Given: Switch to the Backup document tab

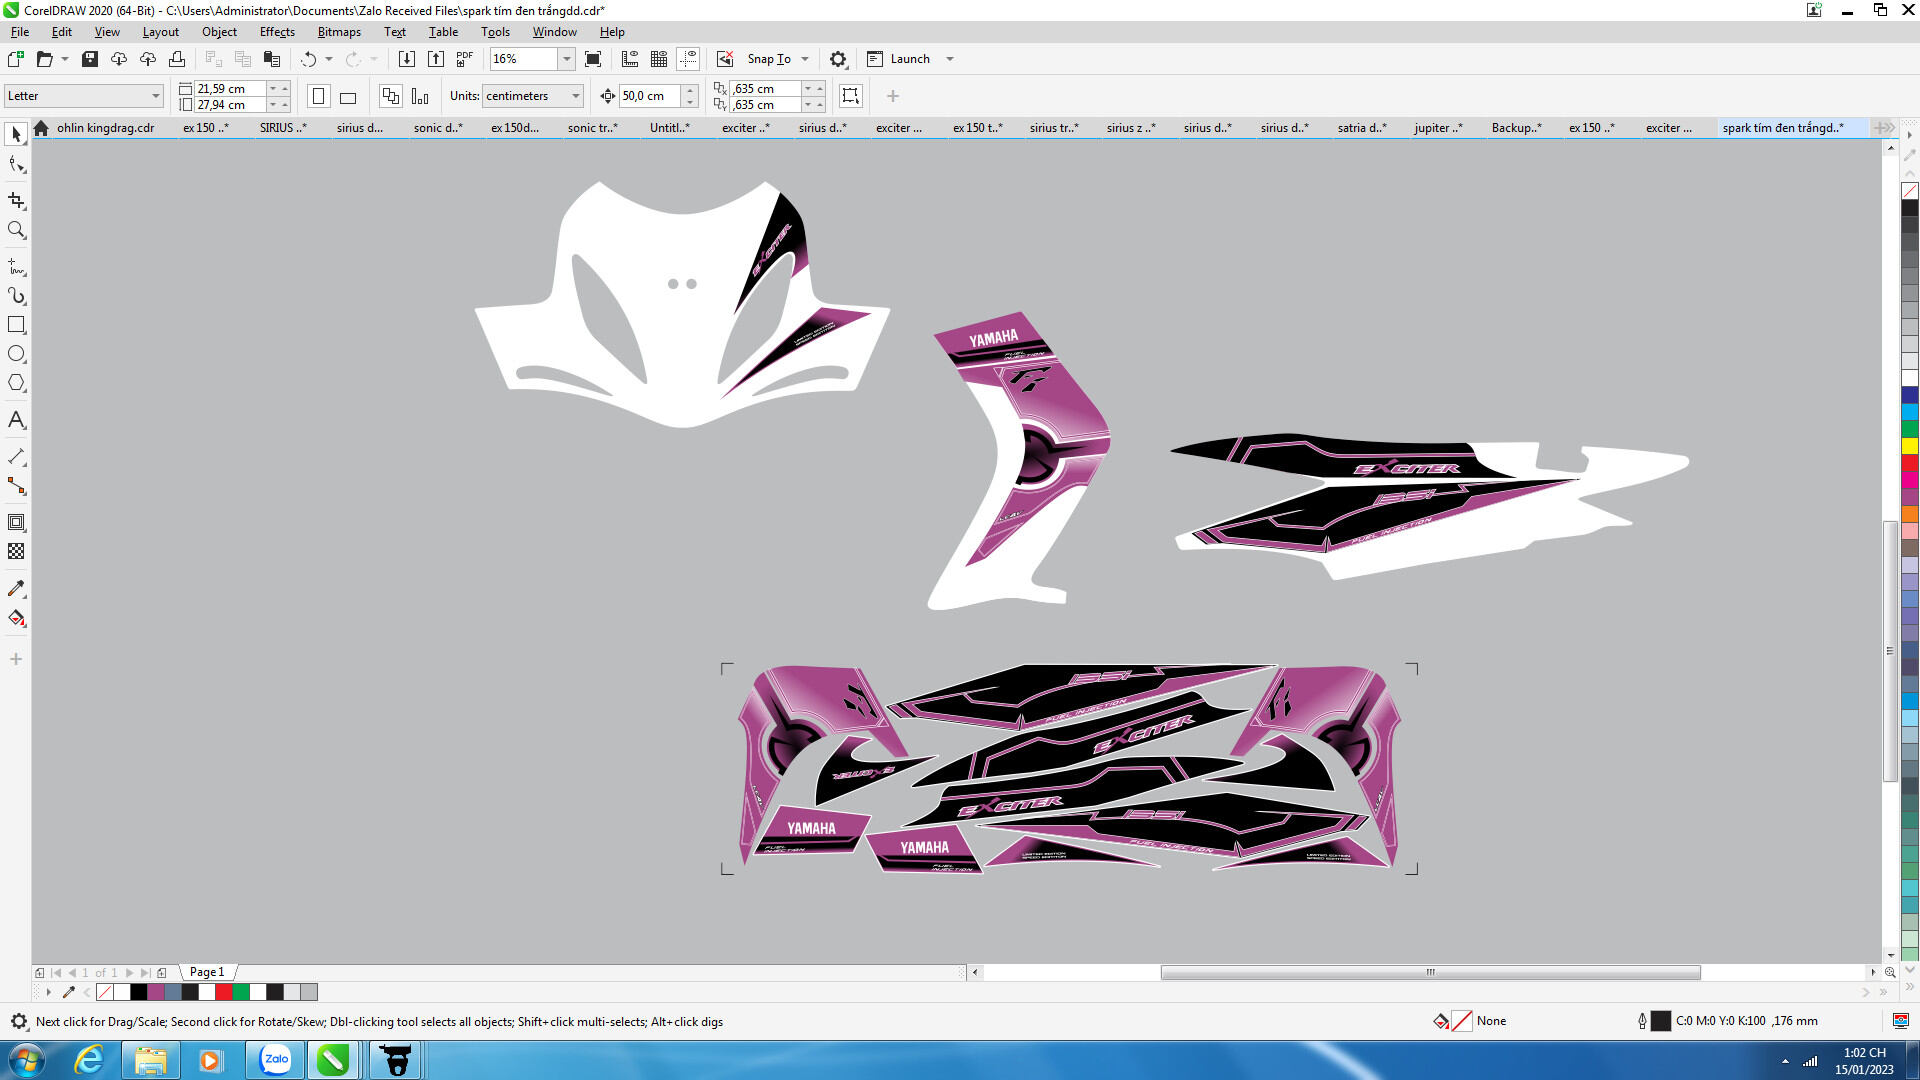Looking at the screenshot, I should click(1516, 128).
